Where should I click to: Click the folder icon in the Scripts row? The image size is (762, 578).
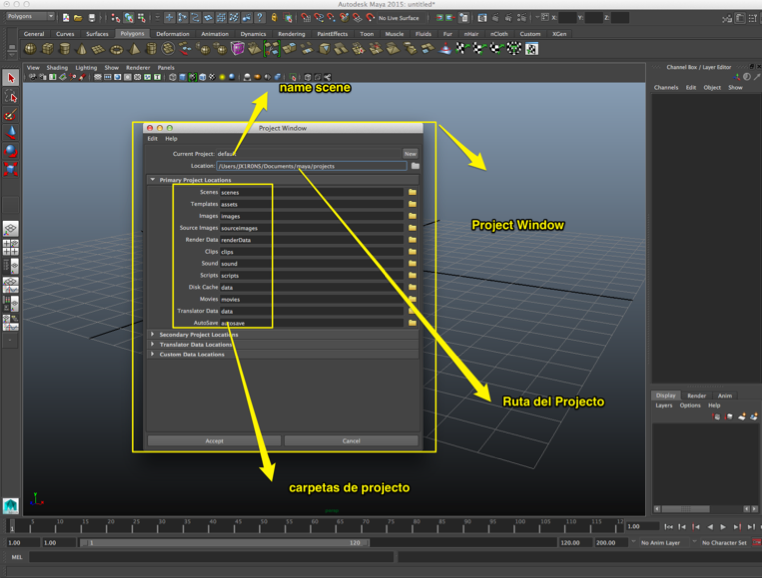[x=412, y=275]
